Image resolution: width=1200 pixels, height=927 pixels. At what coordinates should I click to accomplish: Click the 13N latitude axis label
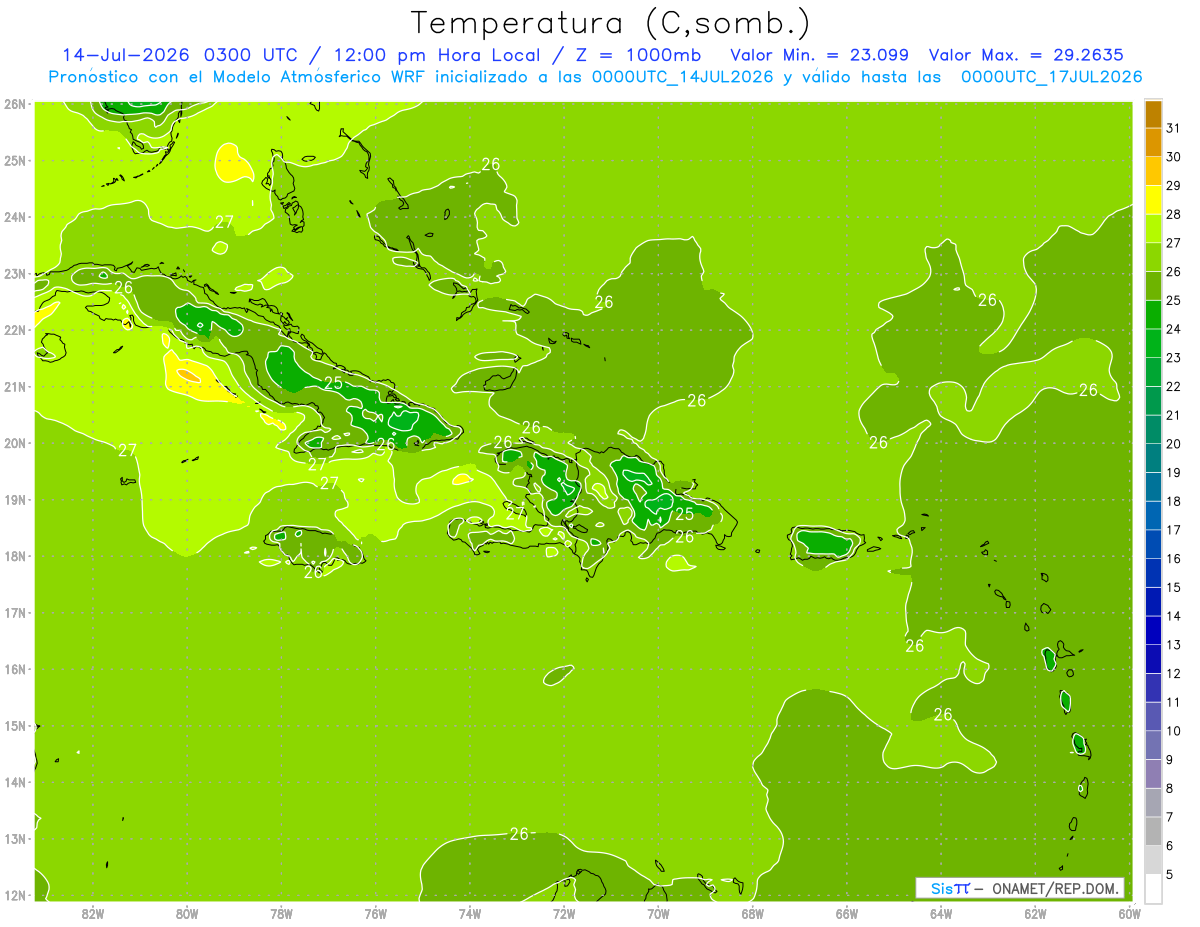click(14, 838)
